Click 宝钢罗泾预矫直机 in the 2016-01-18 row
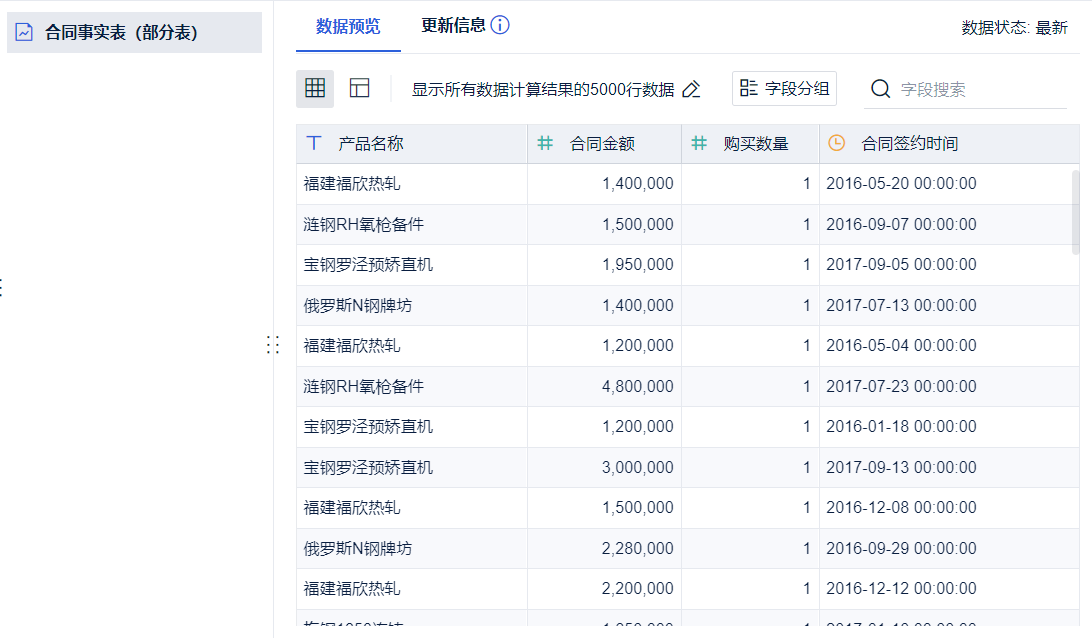This screenshot has width=1092, height=638. click(x=368, y=426)
